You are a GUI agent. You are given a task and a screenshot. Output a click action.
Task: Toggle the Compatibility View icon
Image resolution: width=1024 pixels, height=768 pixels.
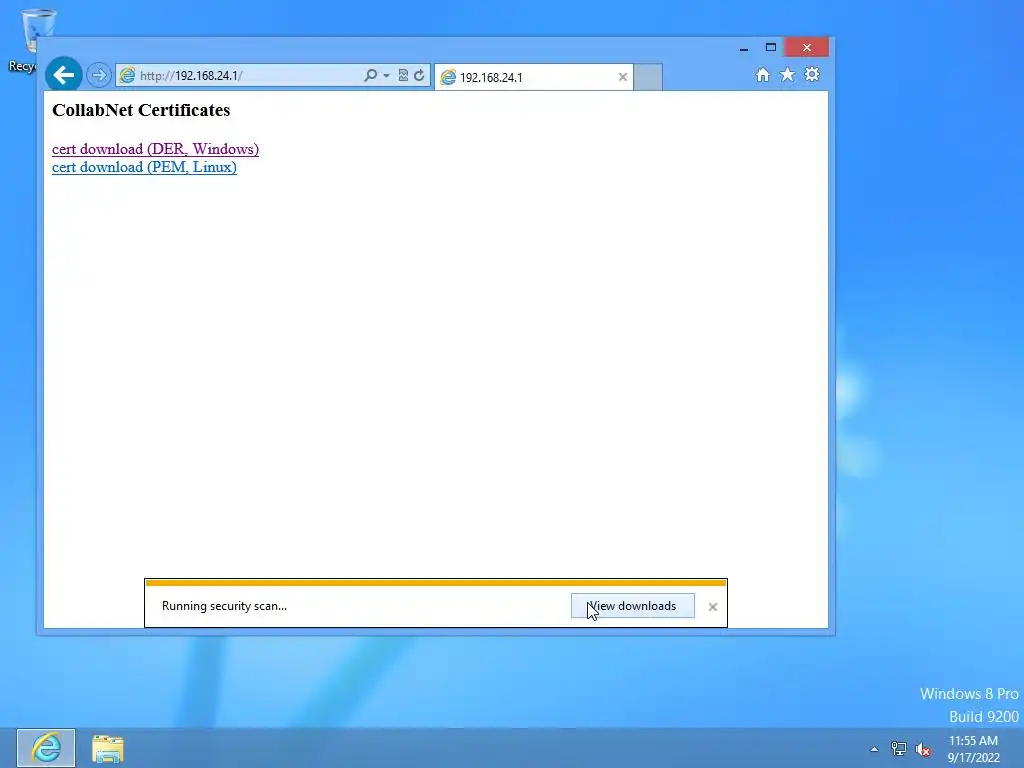[403, 75]
